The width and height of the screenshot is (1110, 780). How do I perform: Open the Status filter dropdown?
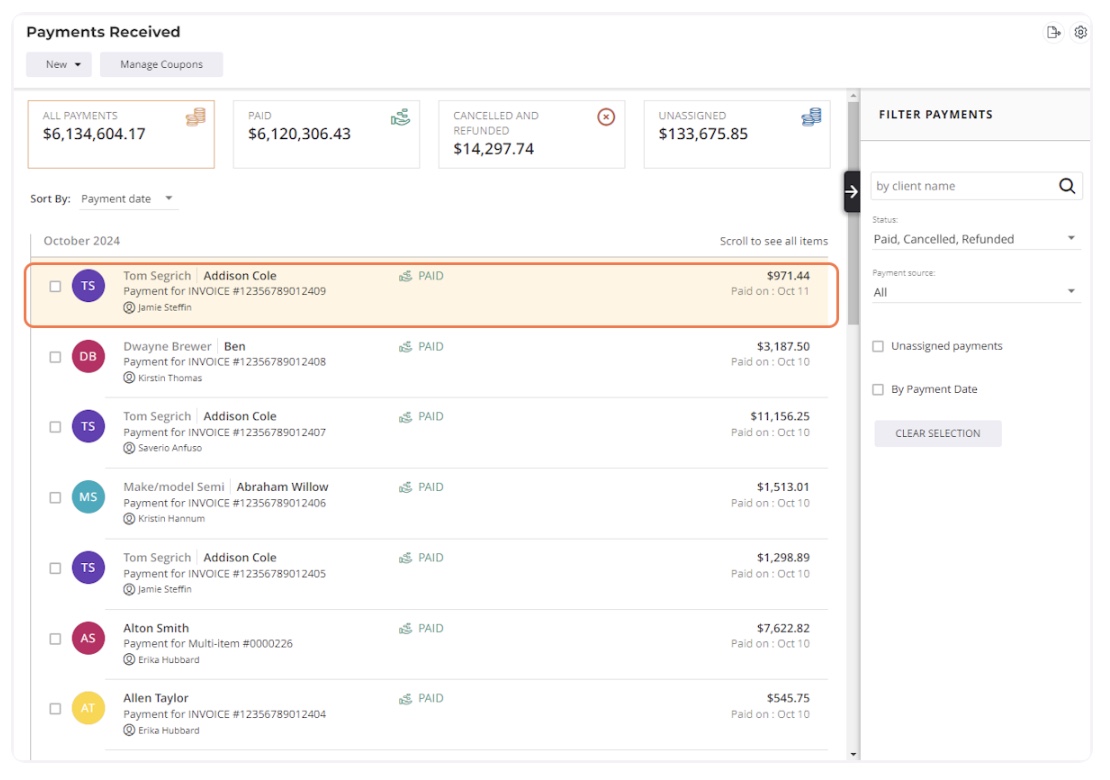[x=975, y=239]
